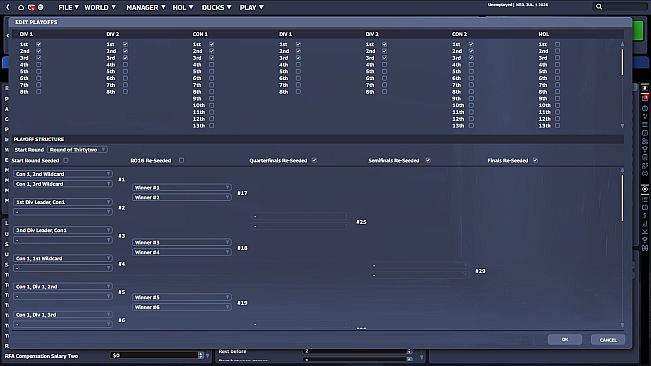Viewport: 651px width, 366px height.
Task: Open '1st Div Leader, Con1' dropdown
Action: point(63,202)
